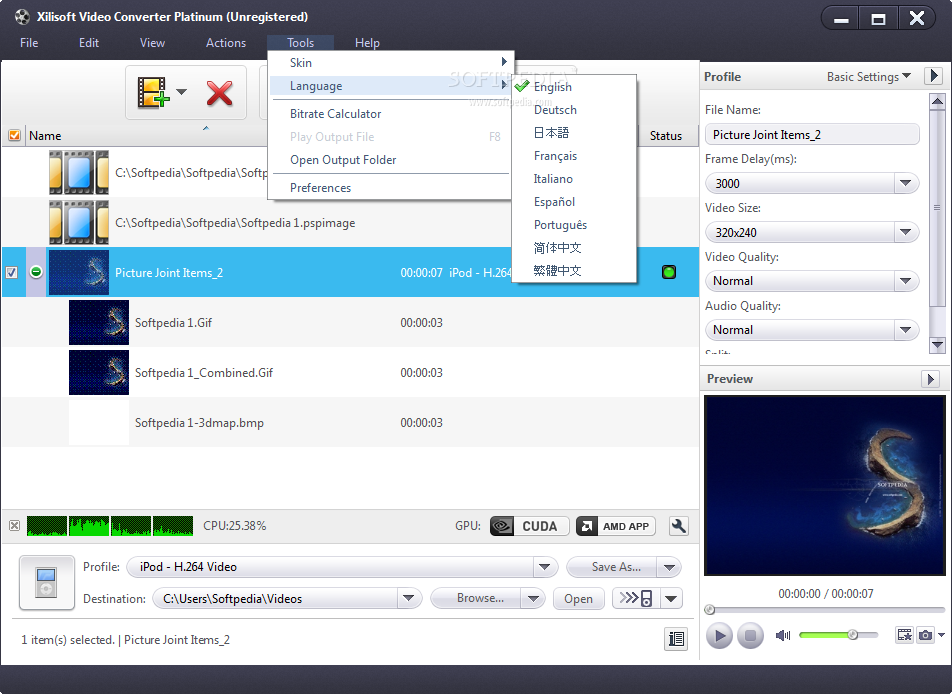This screenshot has height=694, width=952.
Task: Click the CUDA GPU acceleration button
Action: (529, 526)
